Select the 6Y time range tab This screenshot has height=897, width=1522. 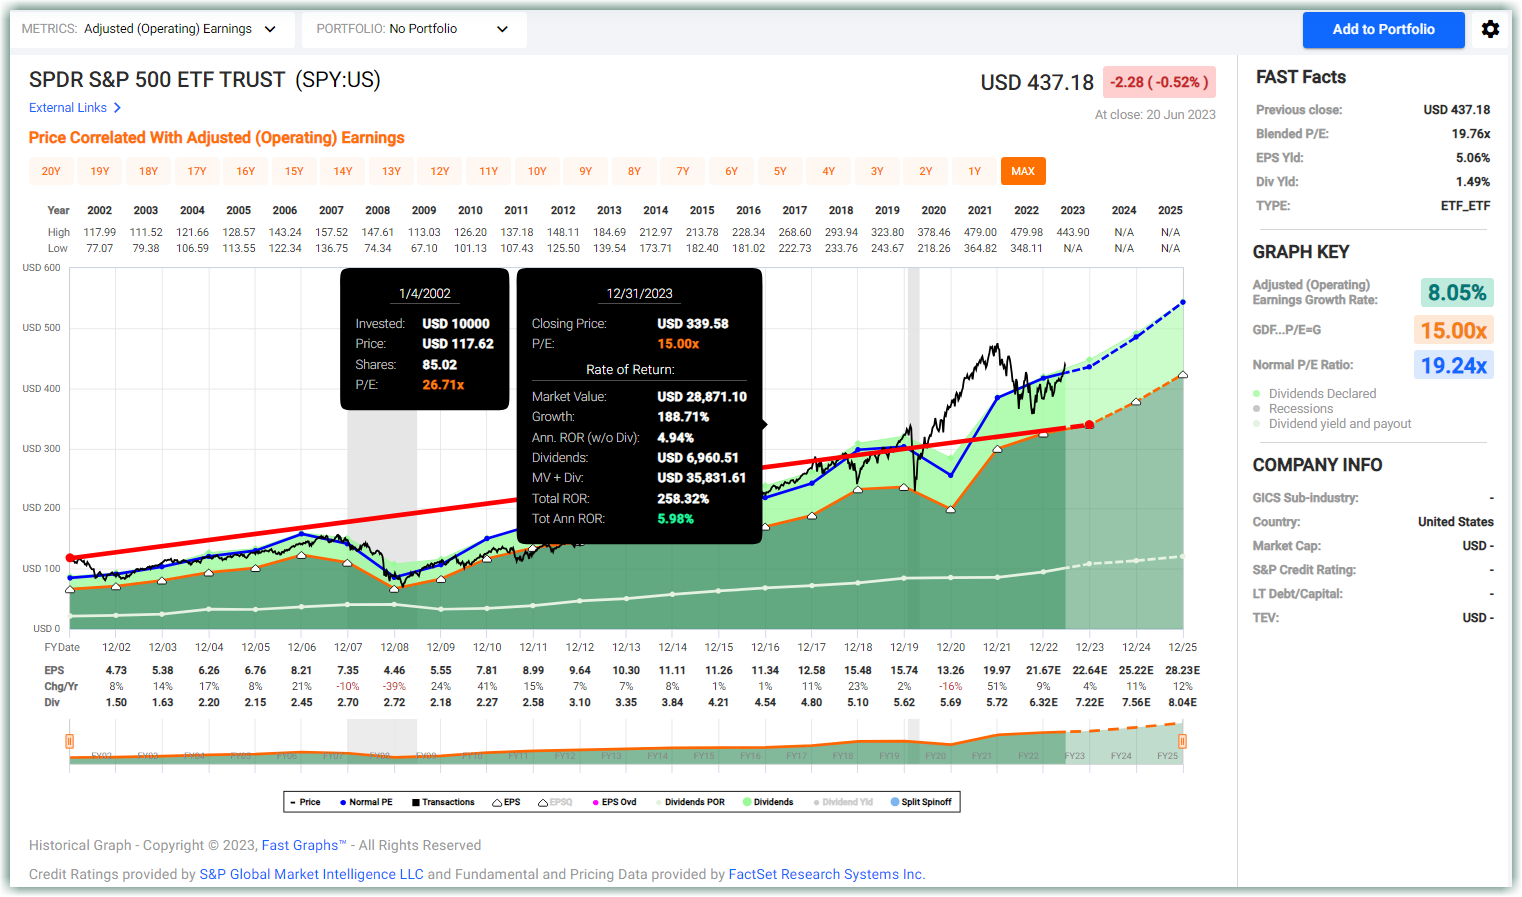(731, 172)
